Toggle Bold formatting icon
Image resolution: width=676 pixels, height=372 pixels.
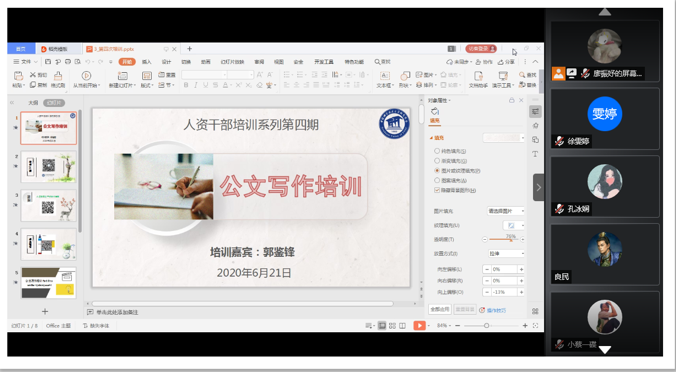coord(186,85)
